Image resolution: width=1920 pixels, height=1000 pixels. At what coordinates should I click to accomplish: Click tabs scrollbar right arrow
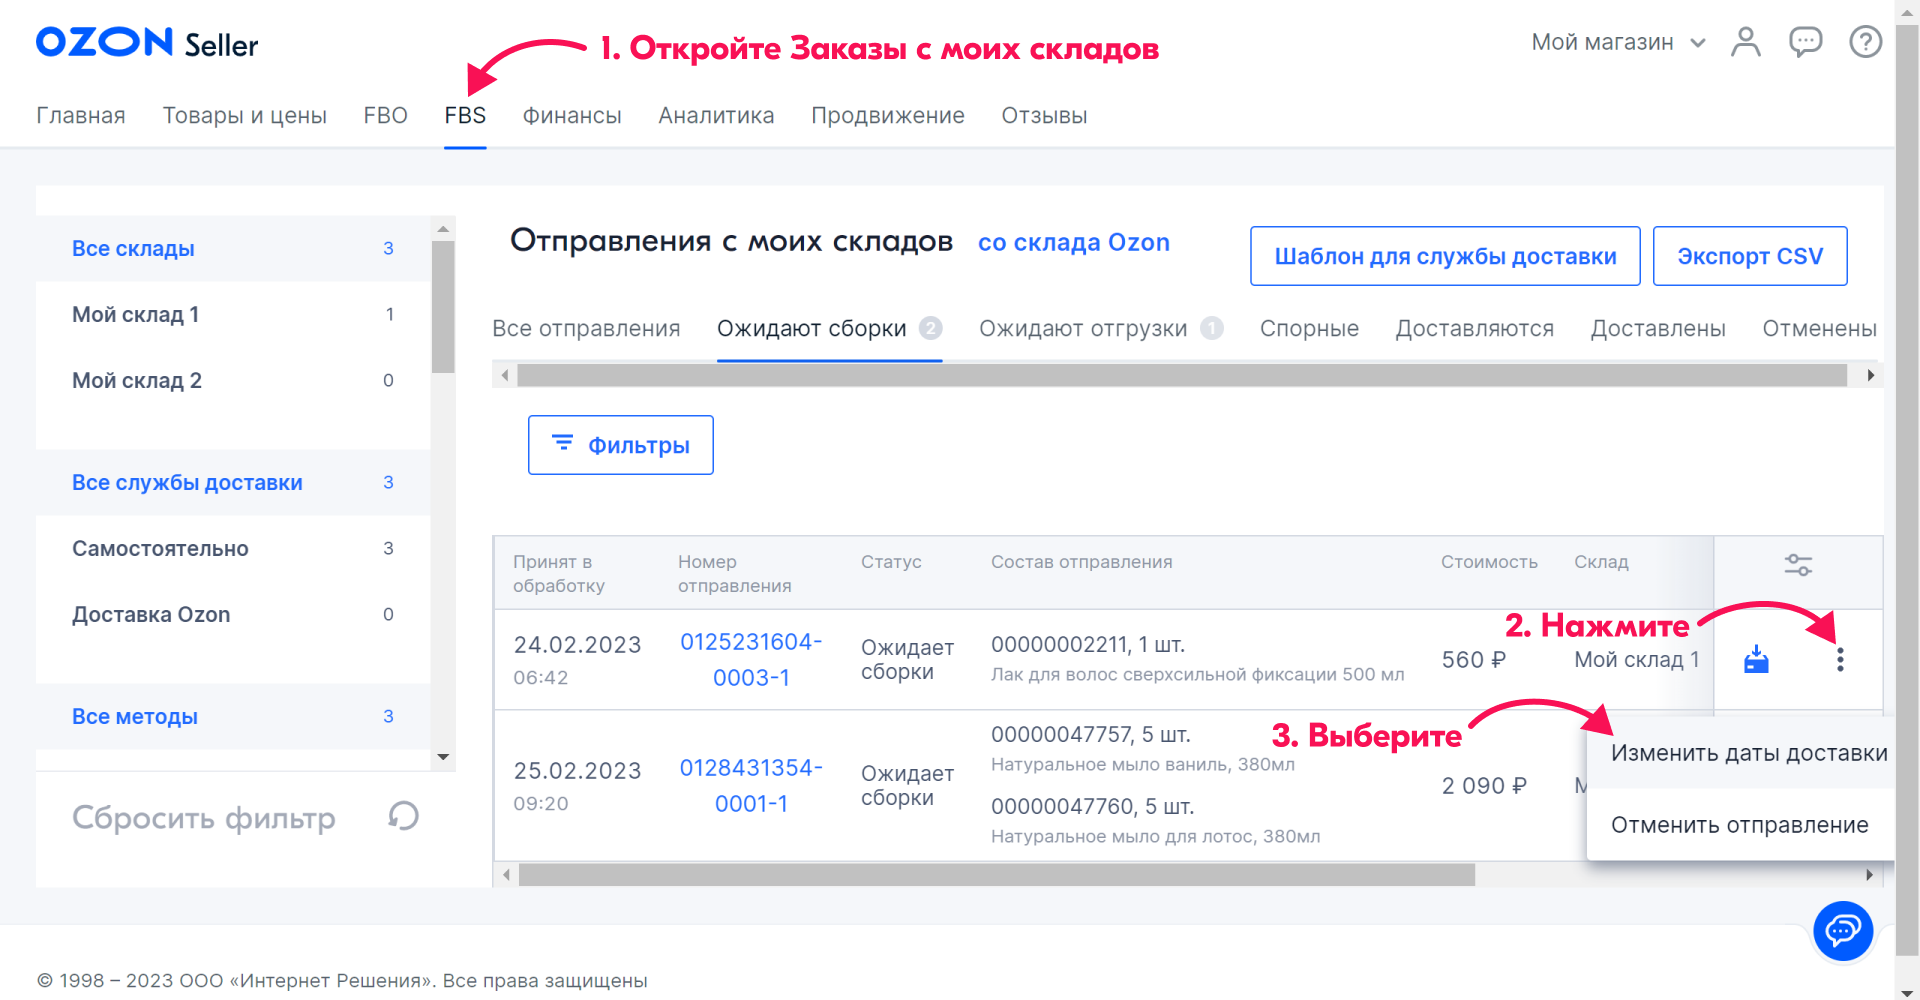click(x=1870, y=375)
